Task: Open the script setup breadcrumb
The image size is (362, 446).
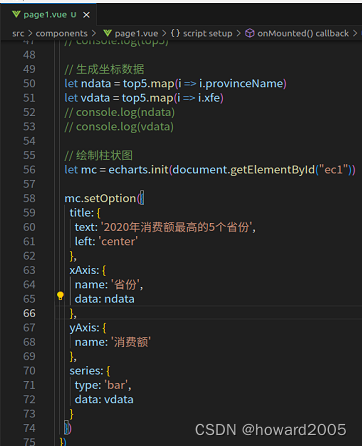Action: [208, 33]
